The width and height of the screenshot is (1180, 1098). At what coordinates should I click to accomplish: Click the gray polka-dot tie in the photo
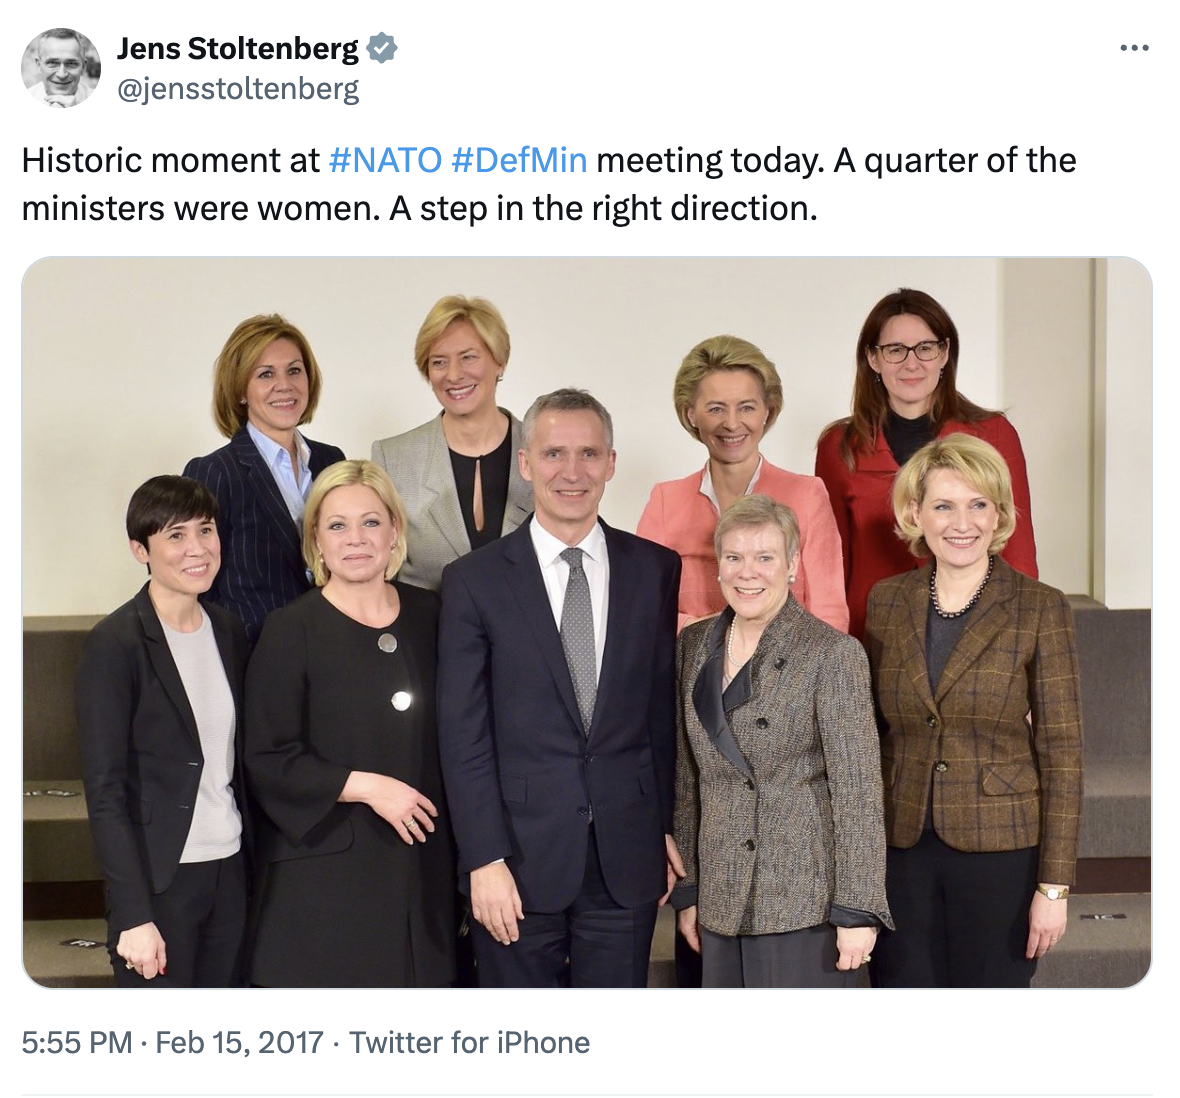tap(578, 640)
